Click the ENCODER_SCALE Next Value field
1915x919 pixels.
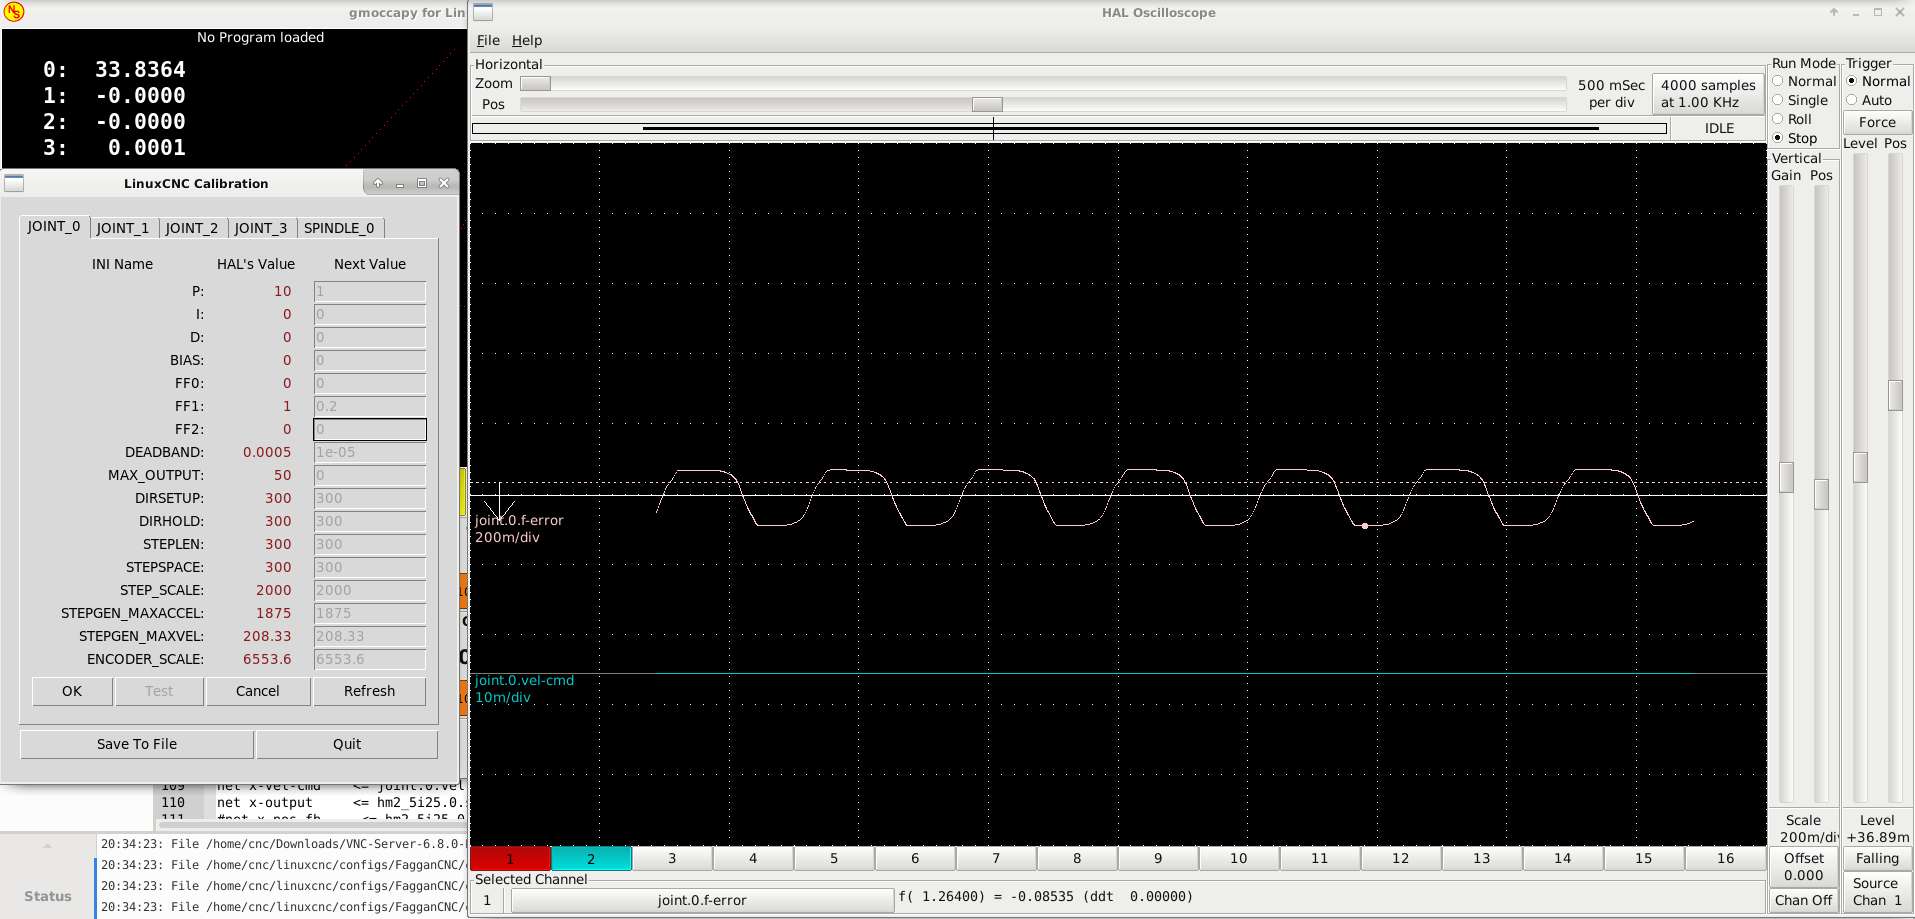[x=370, y=659]
